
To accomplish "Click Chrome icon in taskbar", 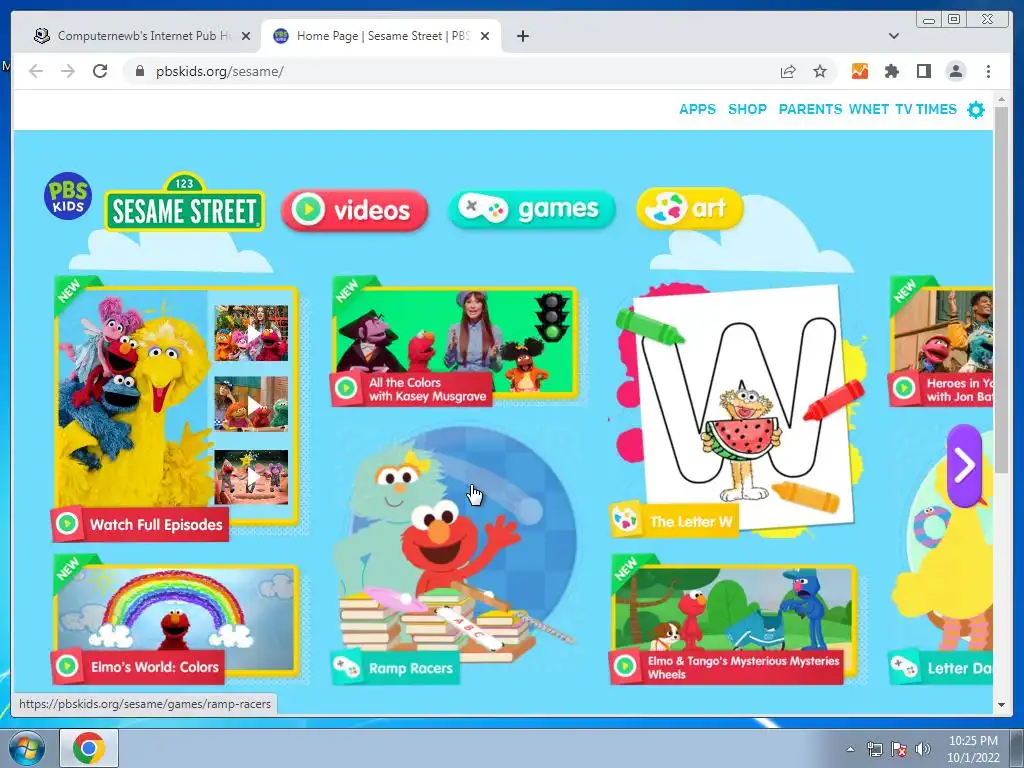I will tap(89, 748).
